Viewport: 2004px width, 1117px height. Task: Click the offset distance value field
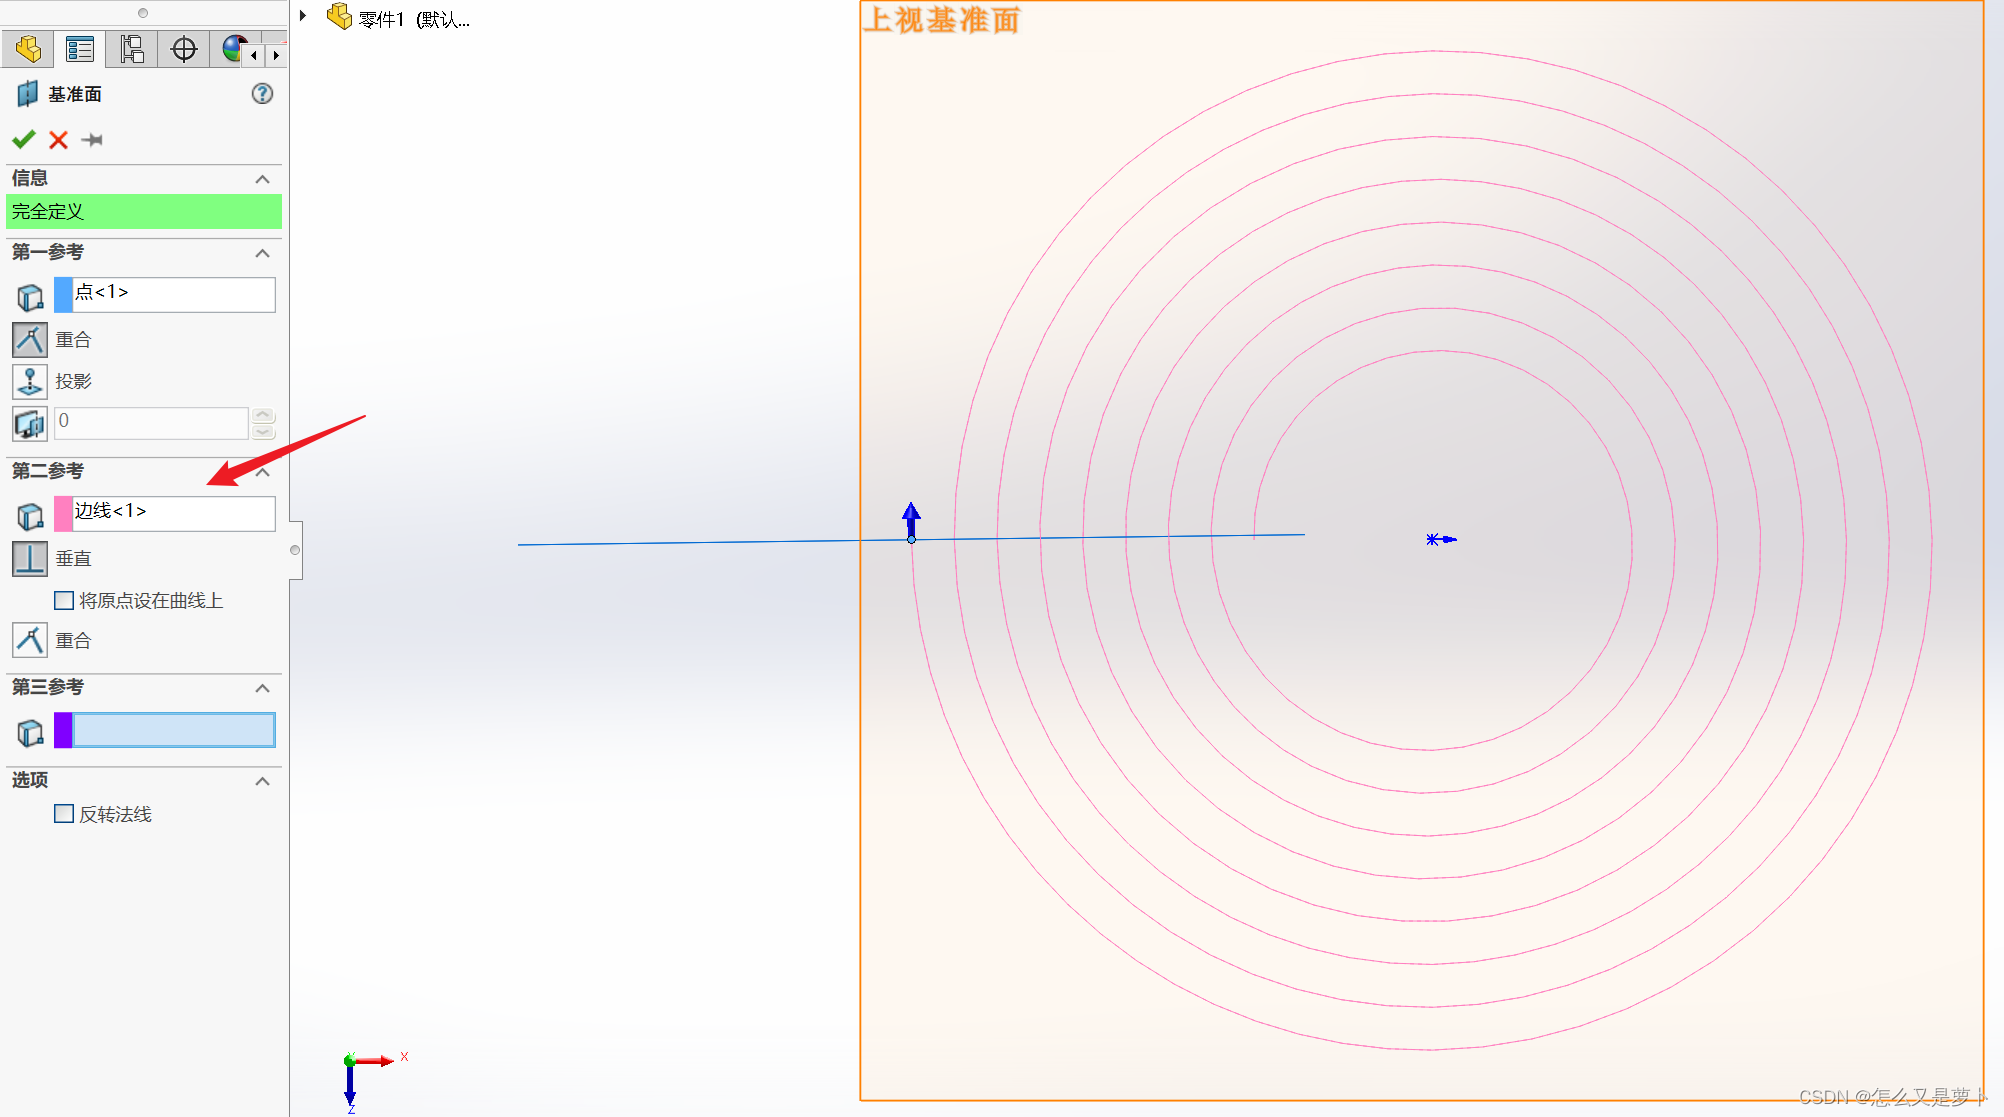click(x=151, y=422)
